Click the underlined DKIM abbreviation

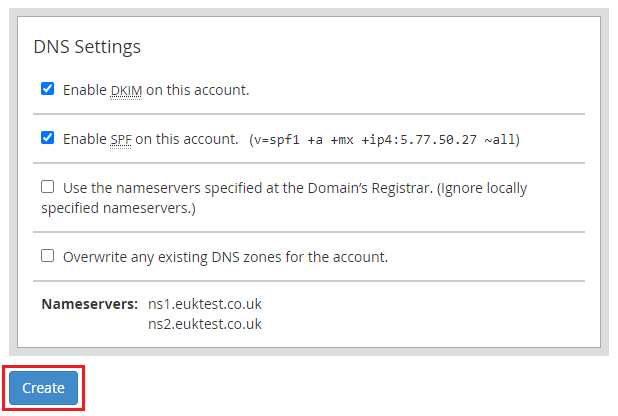126,90
